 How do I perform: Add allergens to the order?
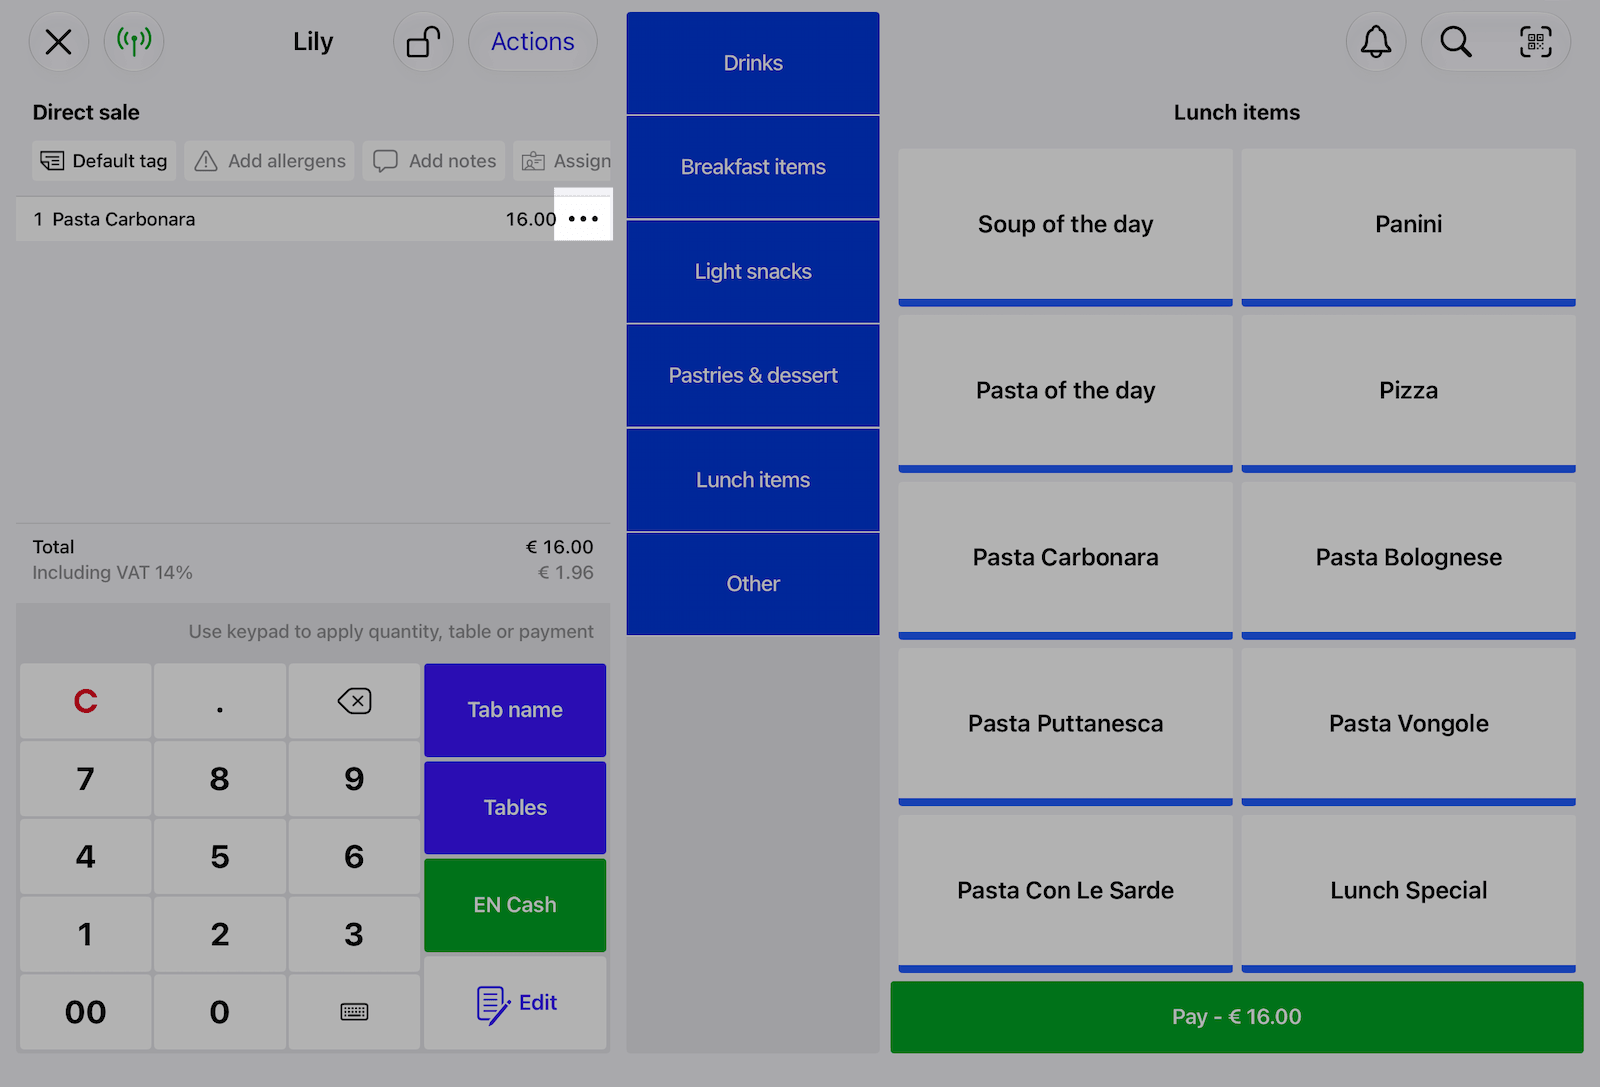pos(269,161)
